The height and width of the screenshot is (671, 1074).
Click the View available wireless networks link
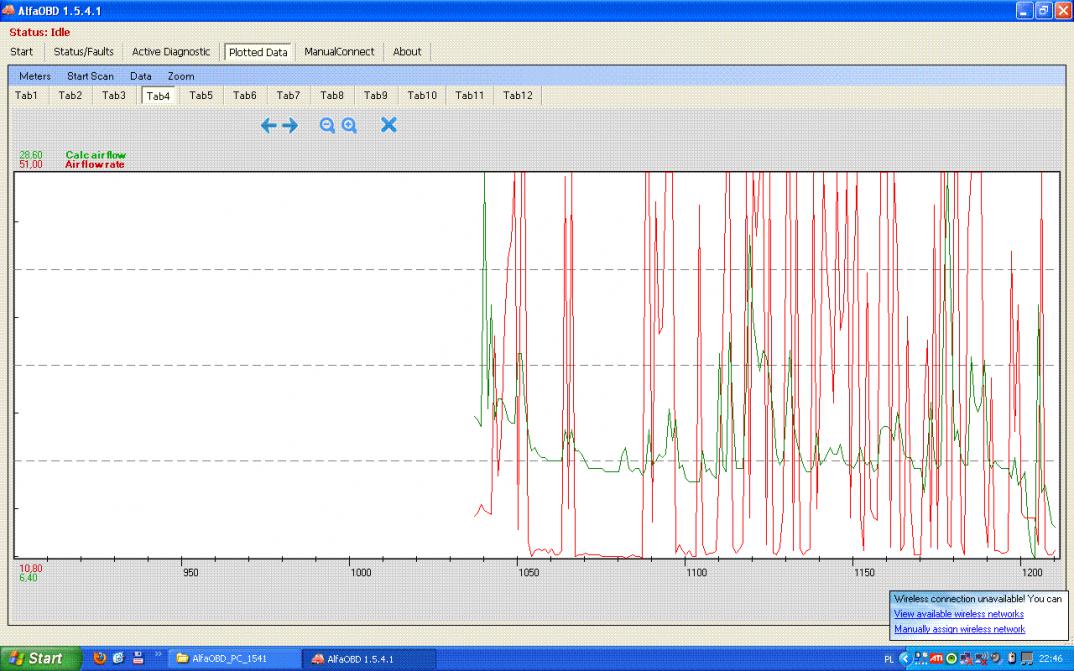coord(958,614)
